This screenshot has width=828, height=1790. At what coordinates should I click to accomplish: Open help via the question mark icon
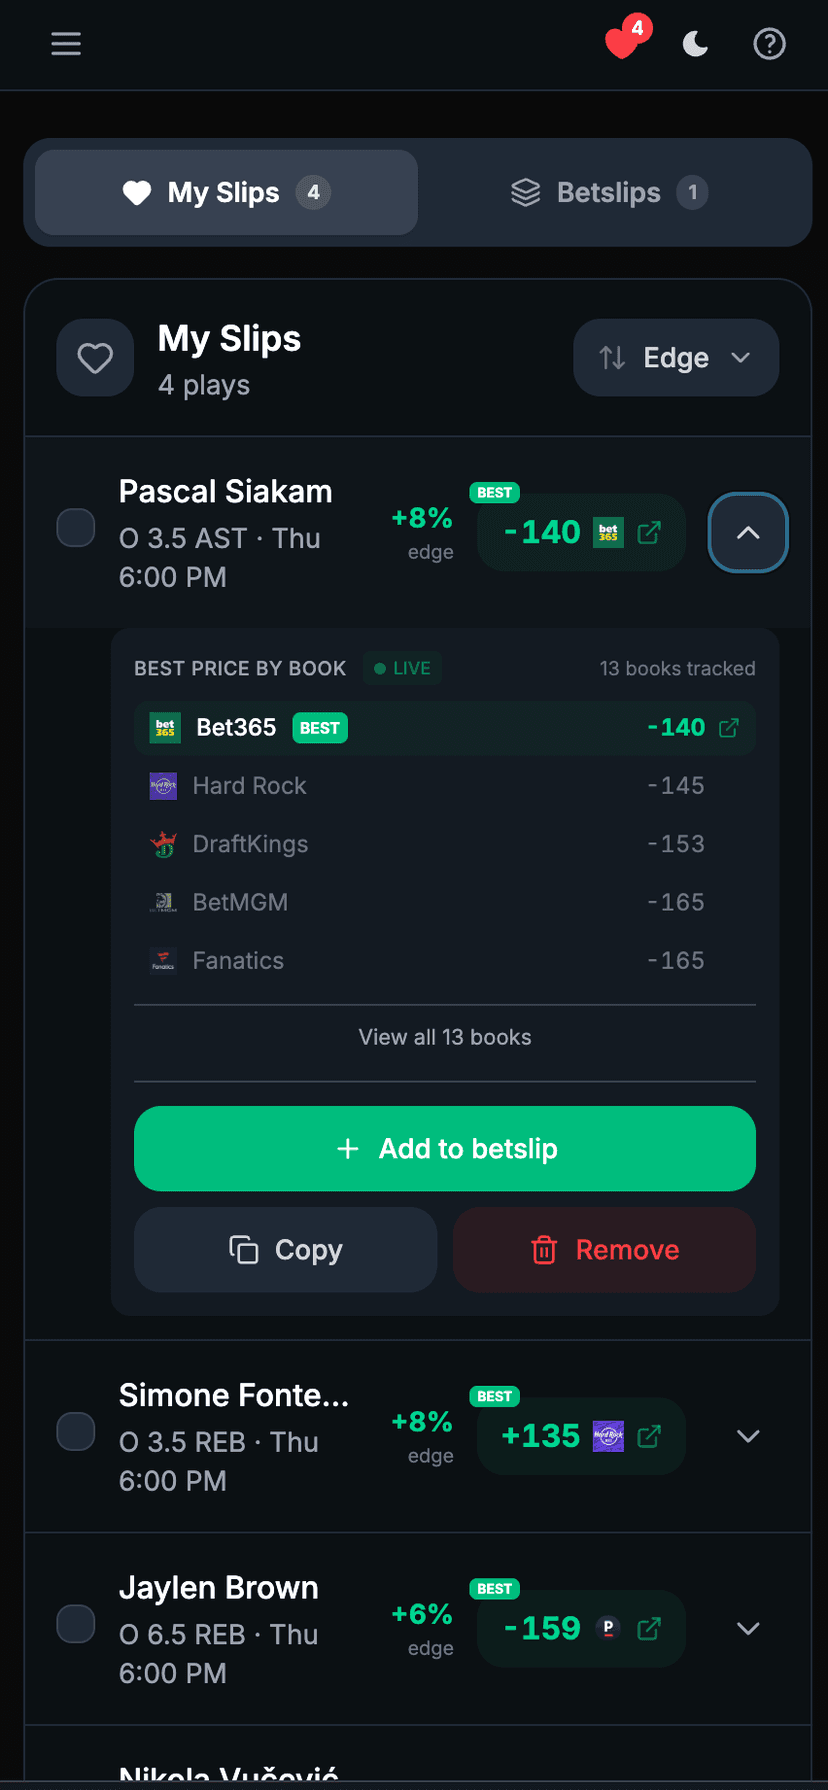[x=769, y=44]
